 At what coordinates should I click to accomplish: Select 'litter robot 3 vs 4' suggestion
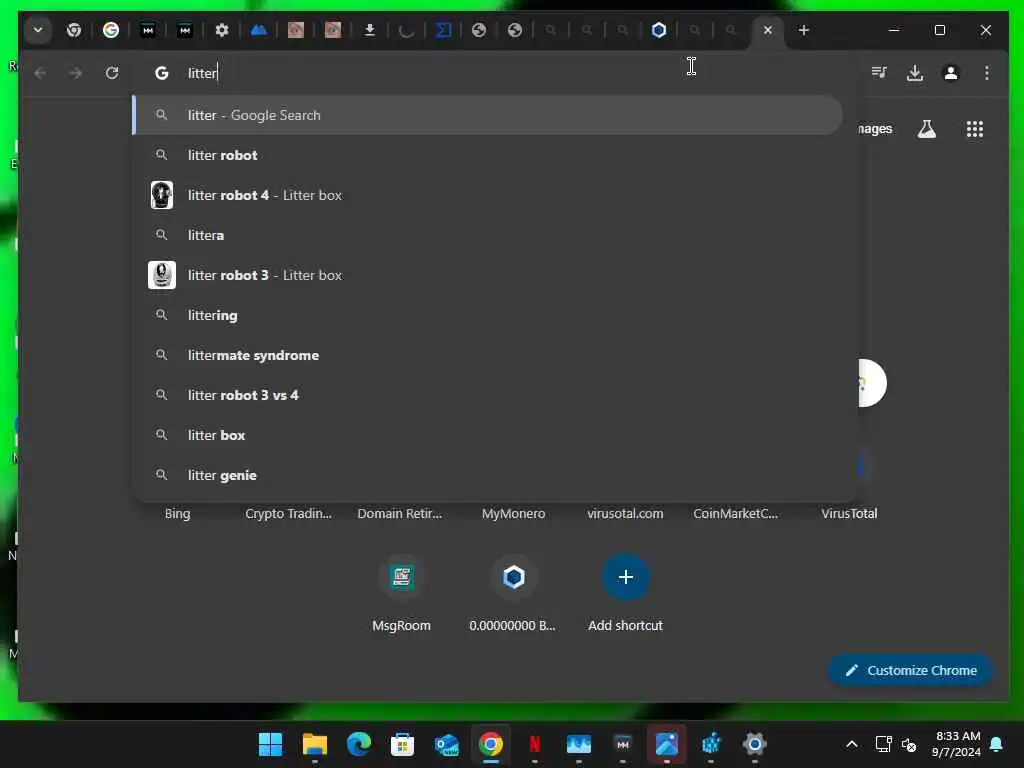coord(487,395)
